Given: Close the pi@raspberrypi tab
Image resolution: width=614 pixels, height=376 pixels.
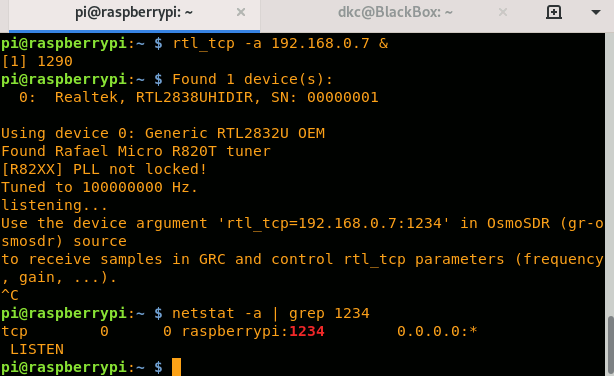Looking at the screenshot, I should (x=241, y=13).
